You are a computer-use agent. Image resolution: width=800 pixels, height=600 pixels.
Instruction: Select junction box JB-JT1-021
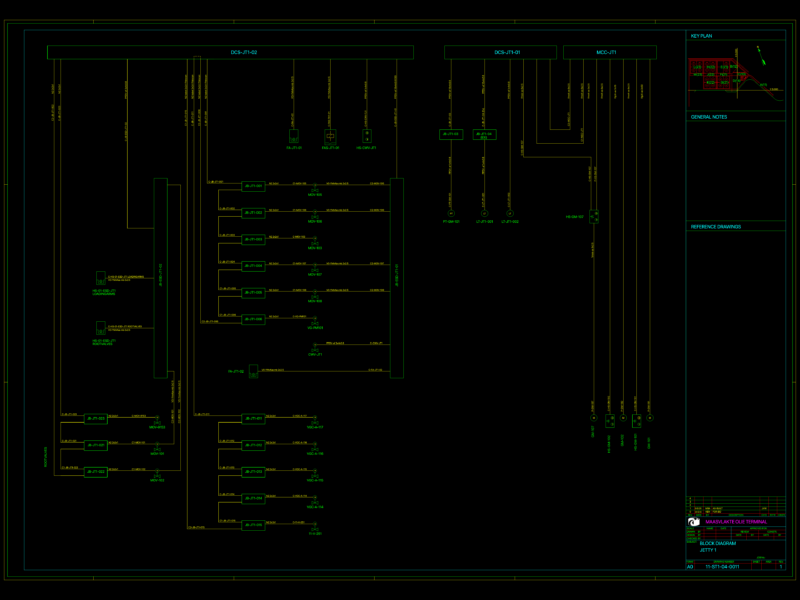[x=95, y=445]
